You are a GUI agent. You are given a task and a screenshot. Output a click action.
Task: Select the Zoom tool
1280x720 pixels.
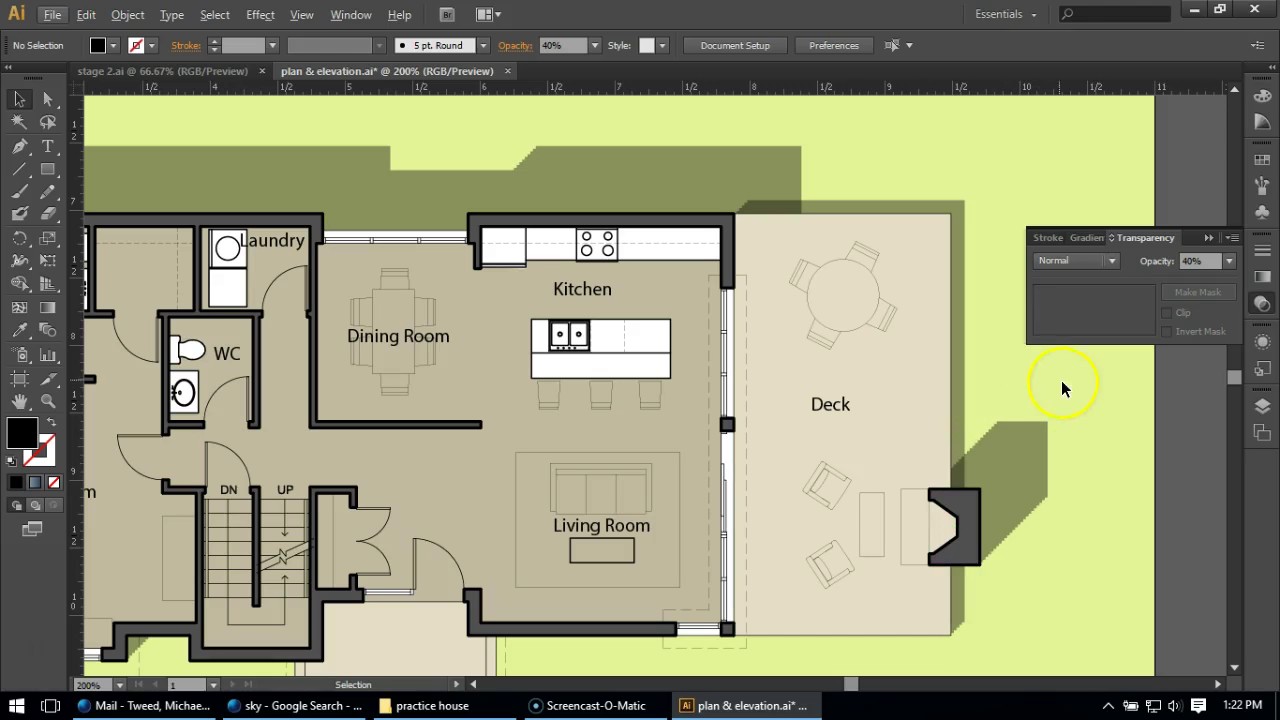click(48, 401)
